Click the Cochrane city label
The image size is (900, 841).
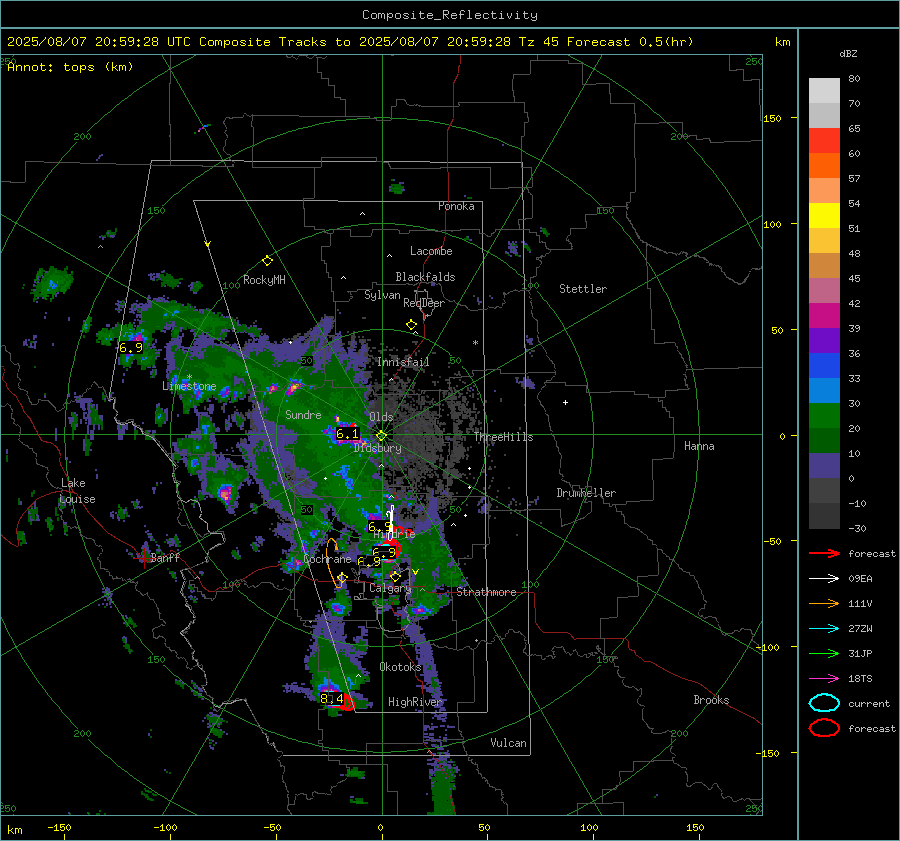pos(327,559)
